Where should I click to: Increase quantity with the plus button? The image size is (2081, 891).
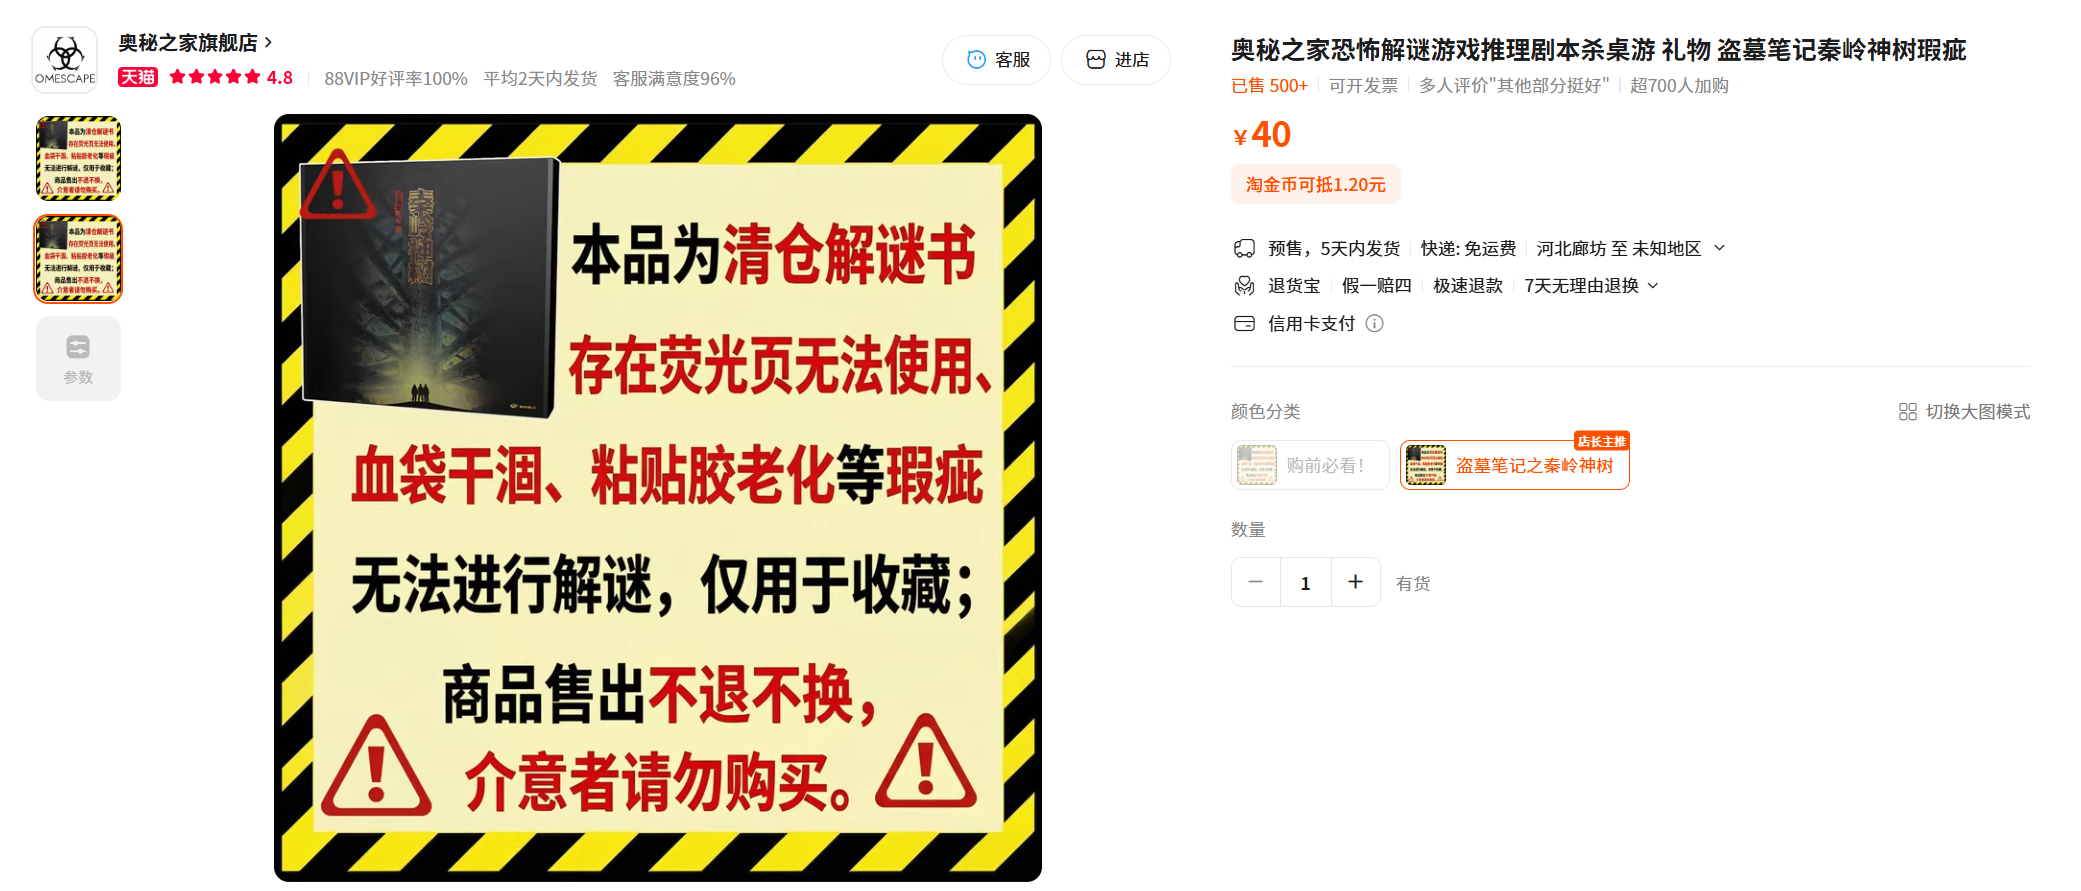pyautogui.click(x=1356, y=582)
